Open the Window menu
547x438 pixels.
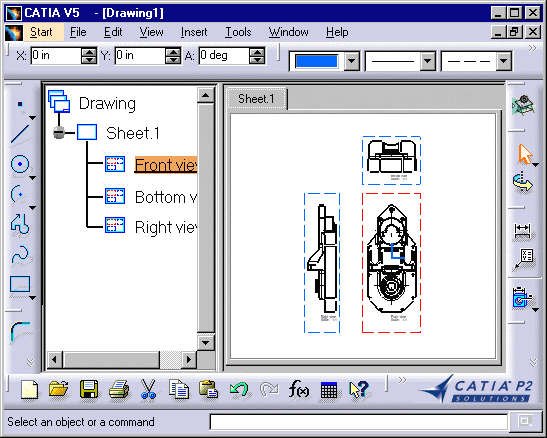pos(289,32)
